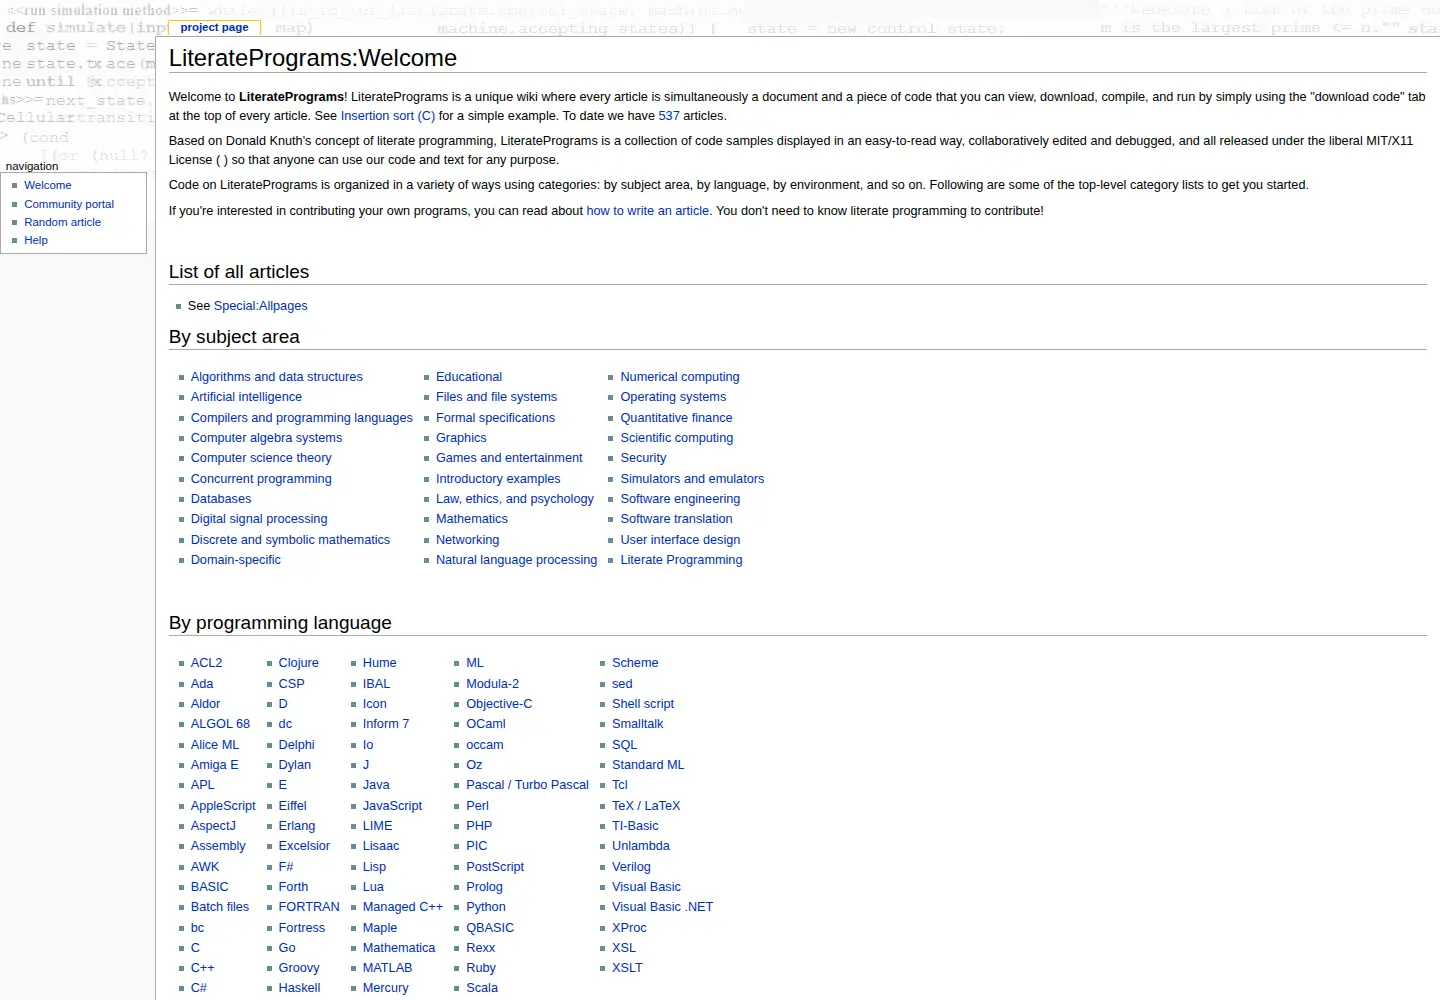The height and width of the screenshot is (1000, 1440).
Task: Open the Pascal / Turbo Pascal link
Action: (x=527, y=785)
